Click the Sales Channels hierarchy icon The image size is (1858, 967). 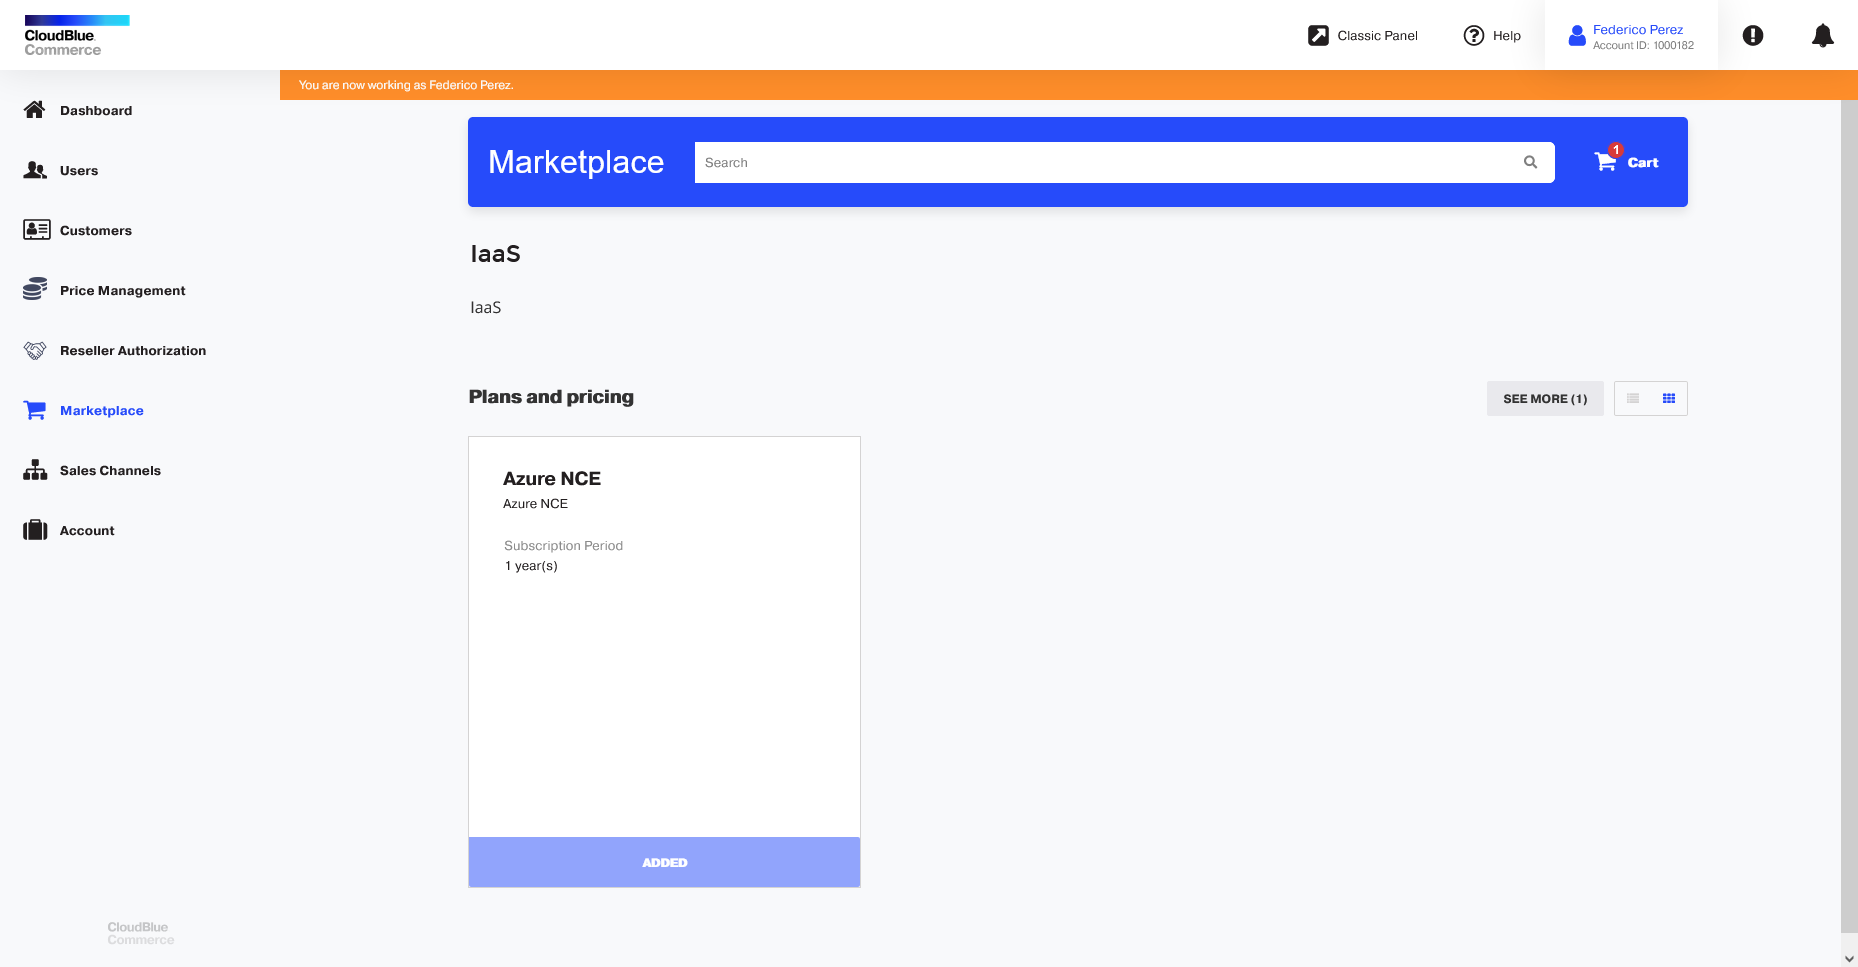pyautogui.click(x=35, y=470)
